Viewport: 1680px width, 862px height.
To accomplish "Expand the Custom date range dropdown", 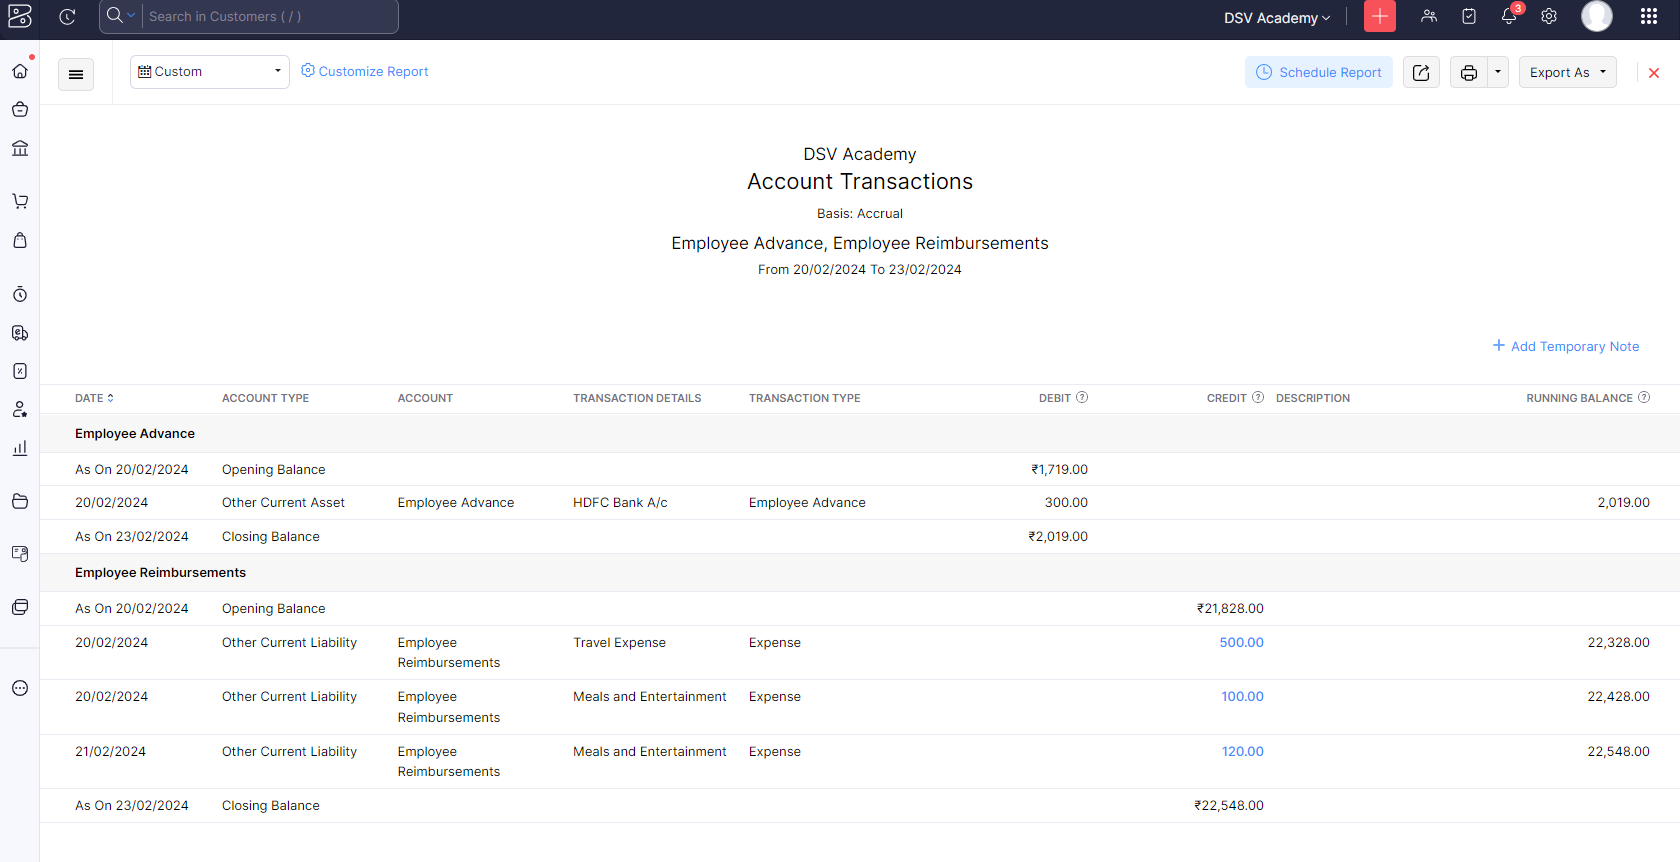I will pyautogui.click(x=210, y=72).
